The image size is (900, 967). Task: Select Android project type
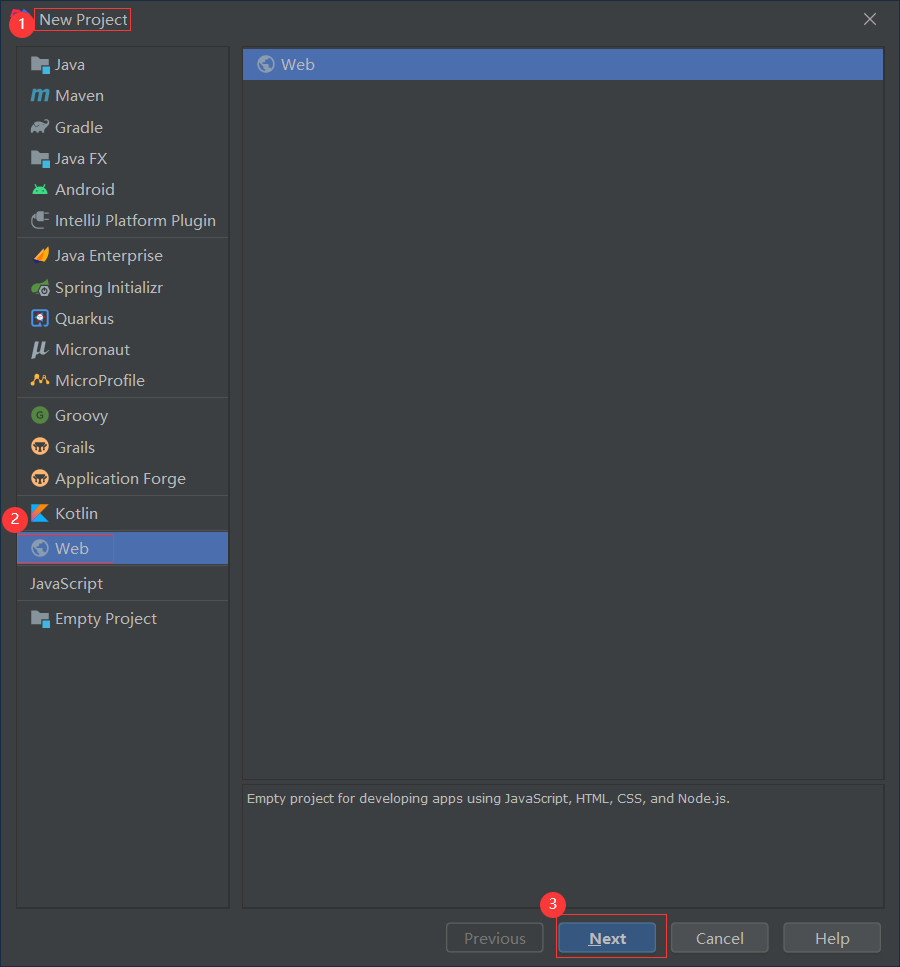123,189
